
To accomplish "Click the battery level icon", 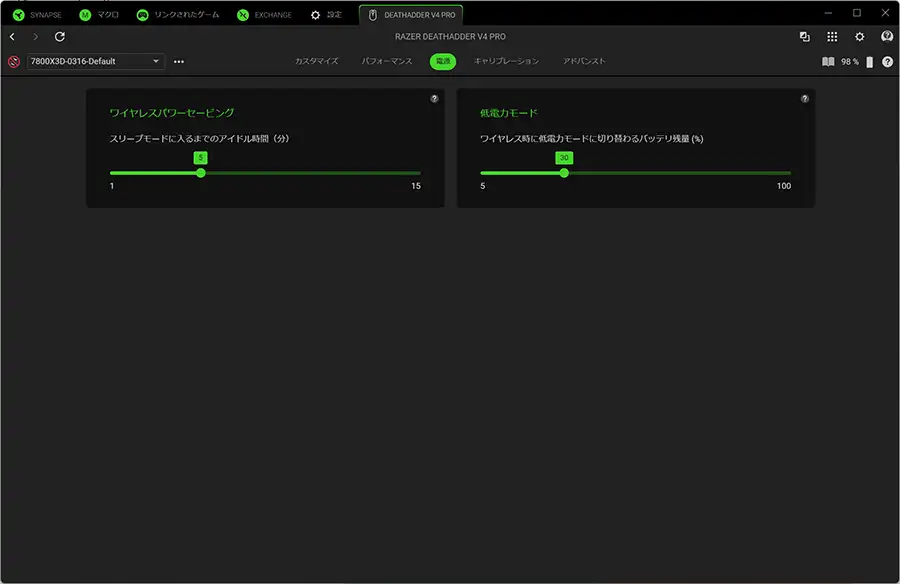I will (870, 61).
